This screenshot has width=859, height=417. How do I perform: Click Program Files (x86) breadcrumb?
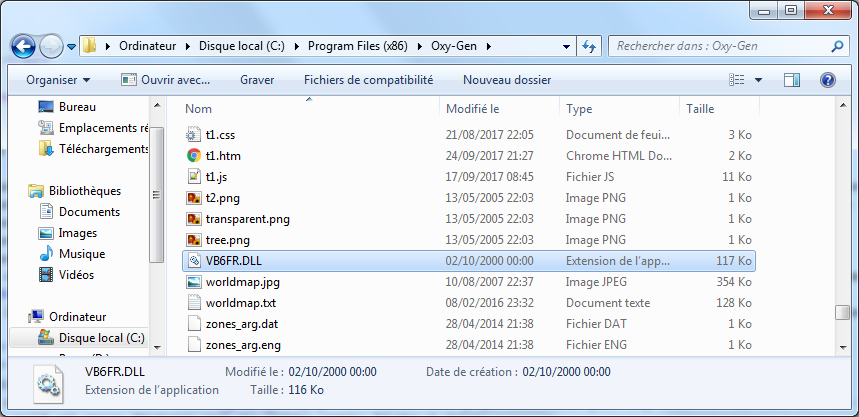click(358, 46)
